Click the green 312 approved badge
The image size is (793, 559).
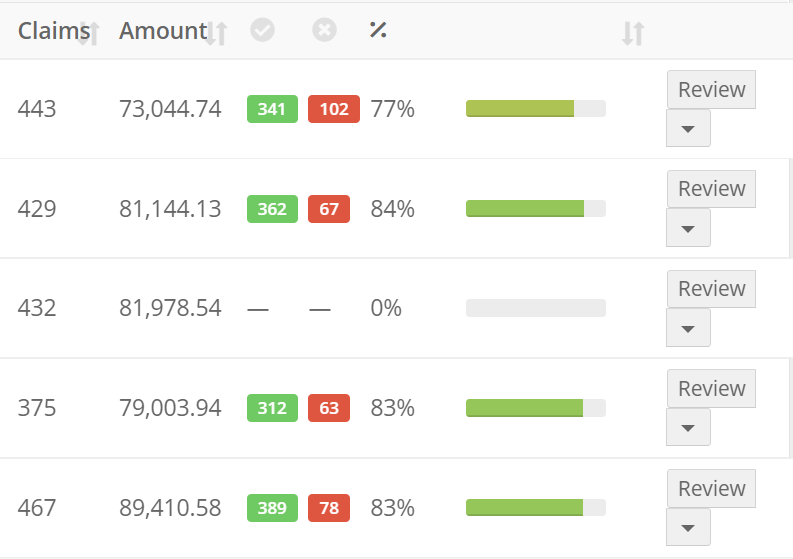pos(272,408)
